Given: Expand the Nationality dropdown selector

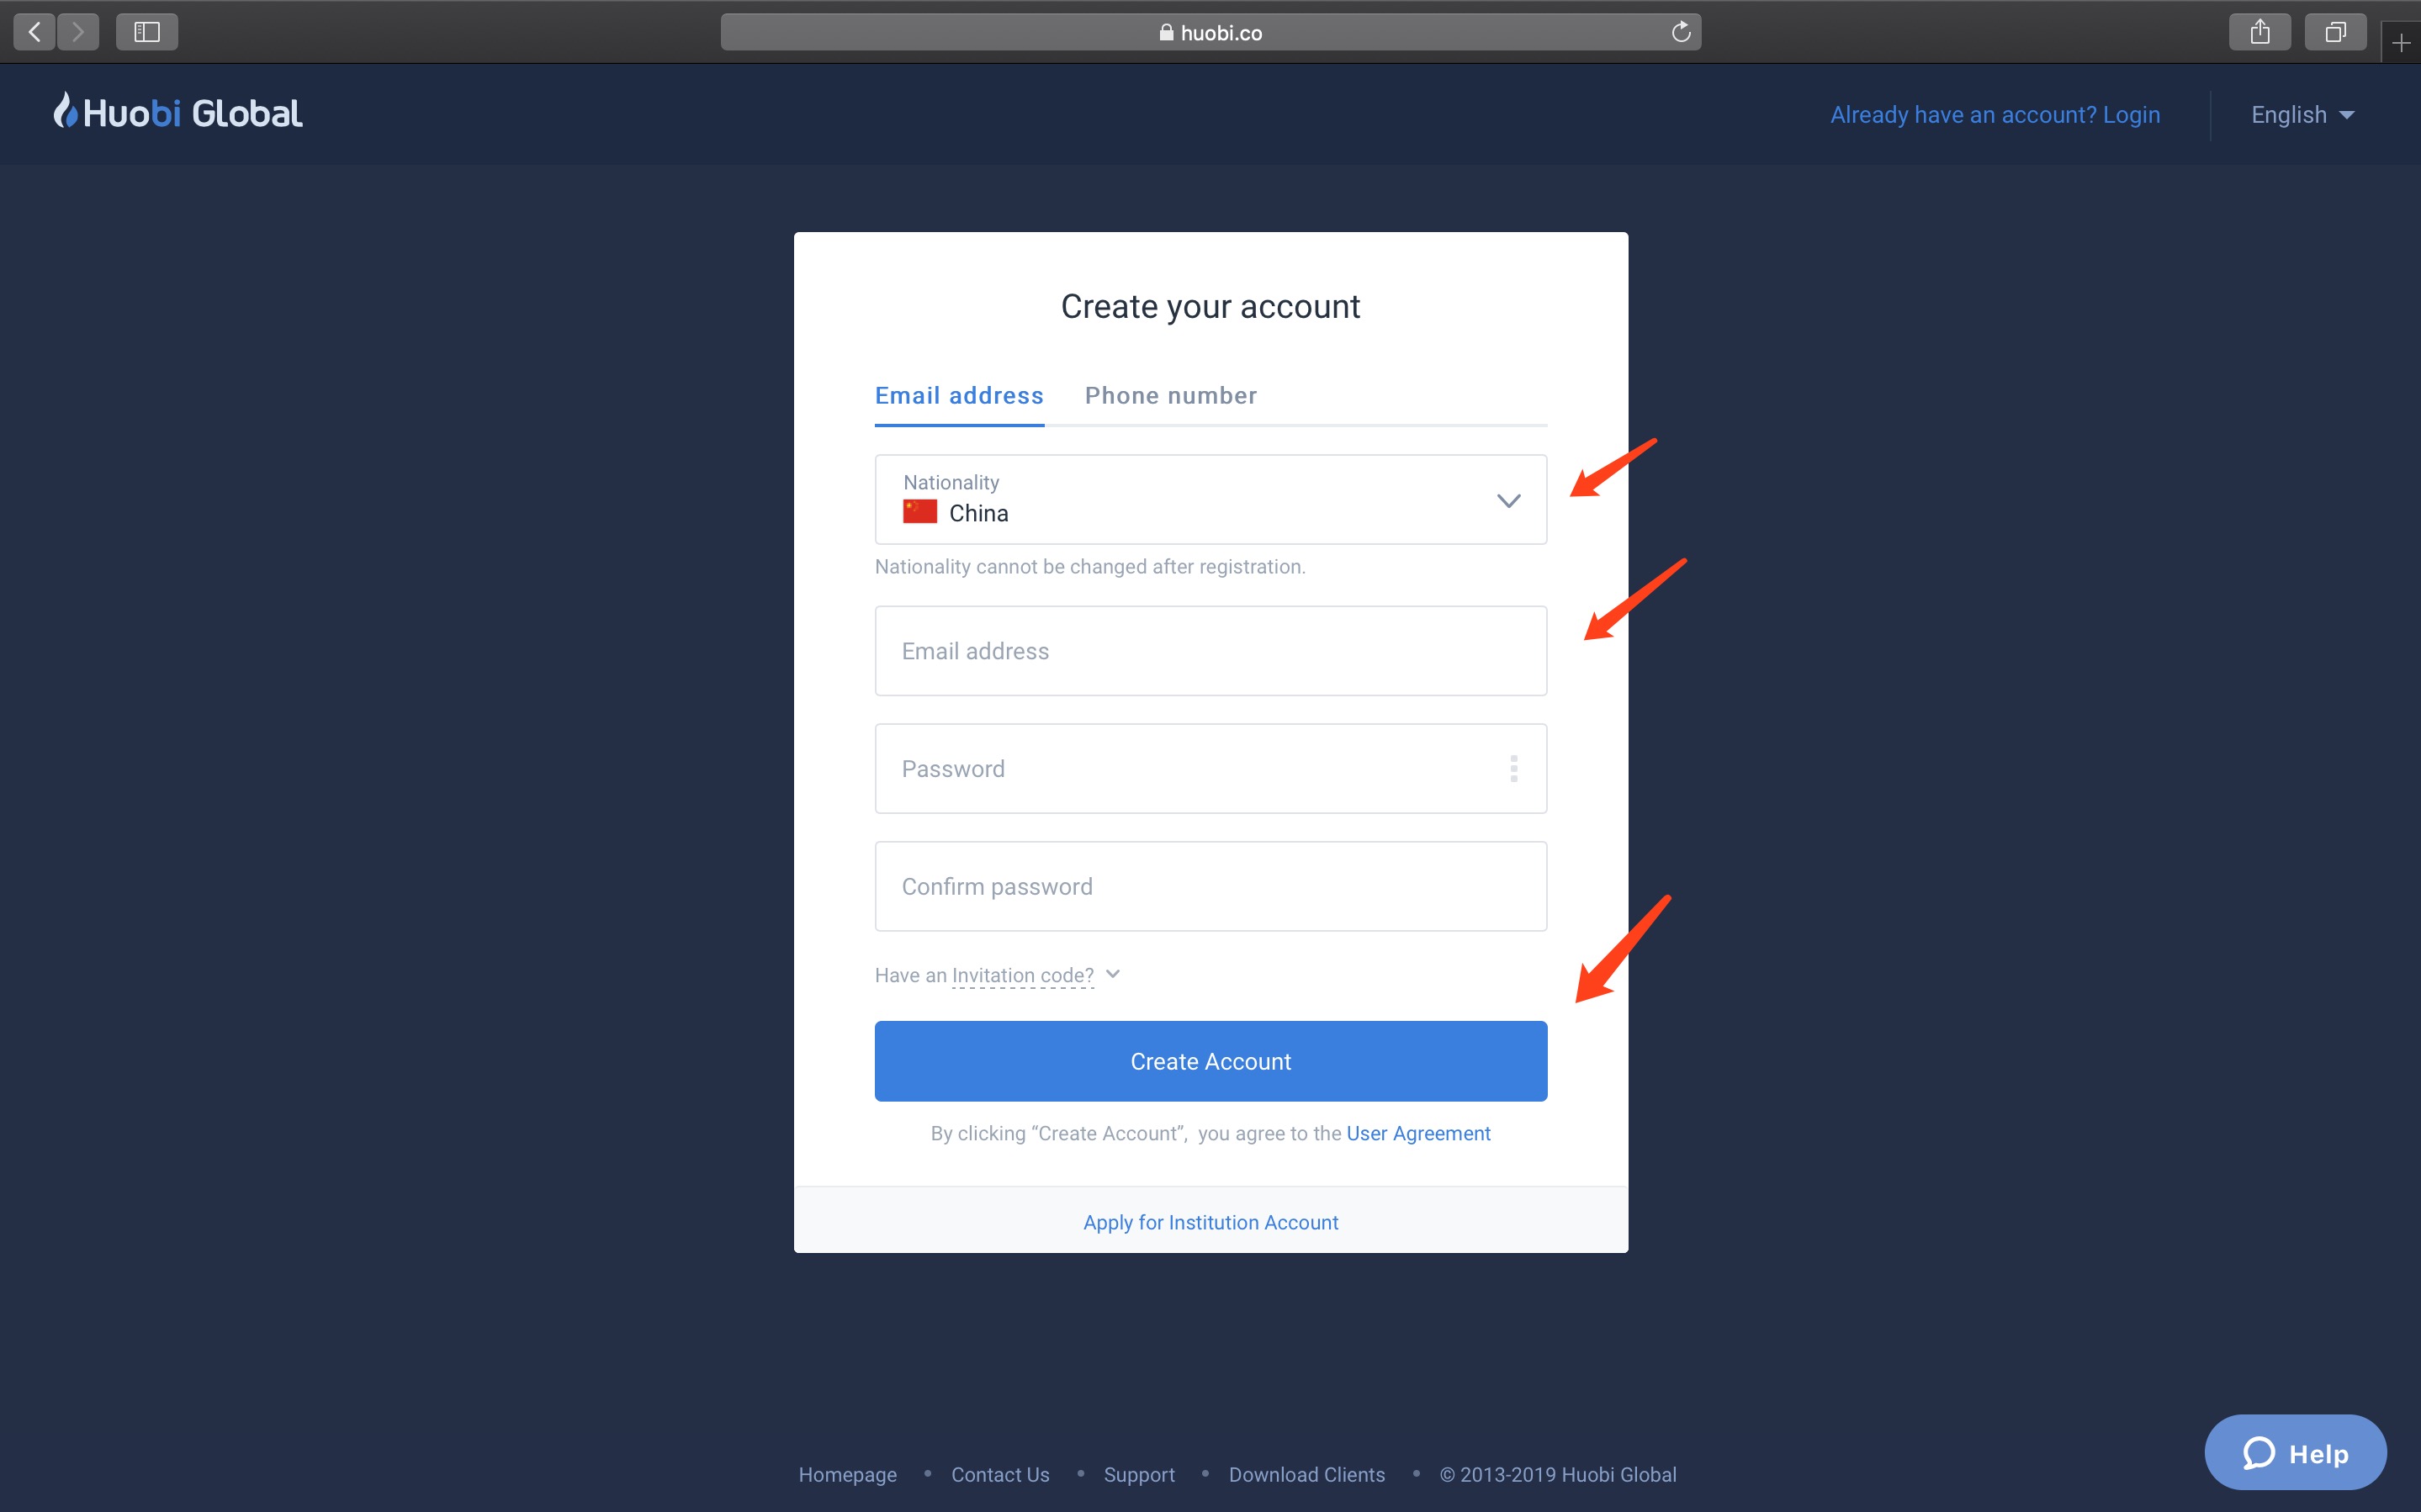Looking at the screenshot, I should 1507,500.
